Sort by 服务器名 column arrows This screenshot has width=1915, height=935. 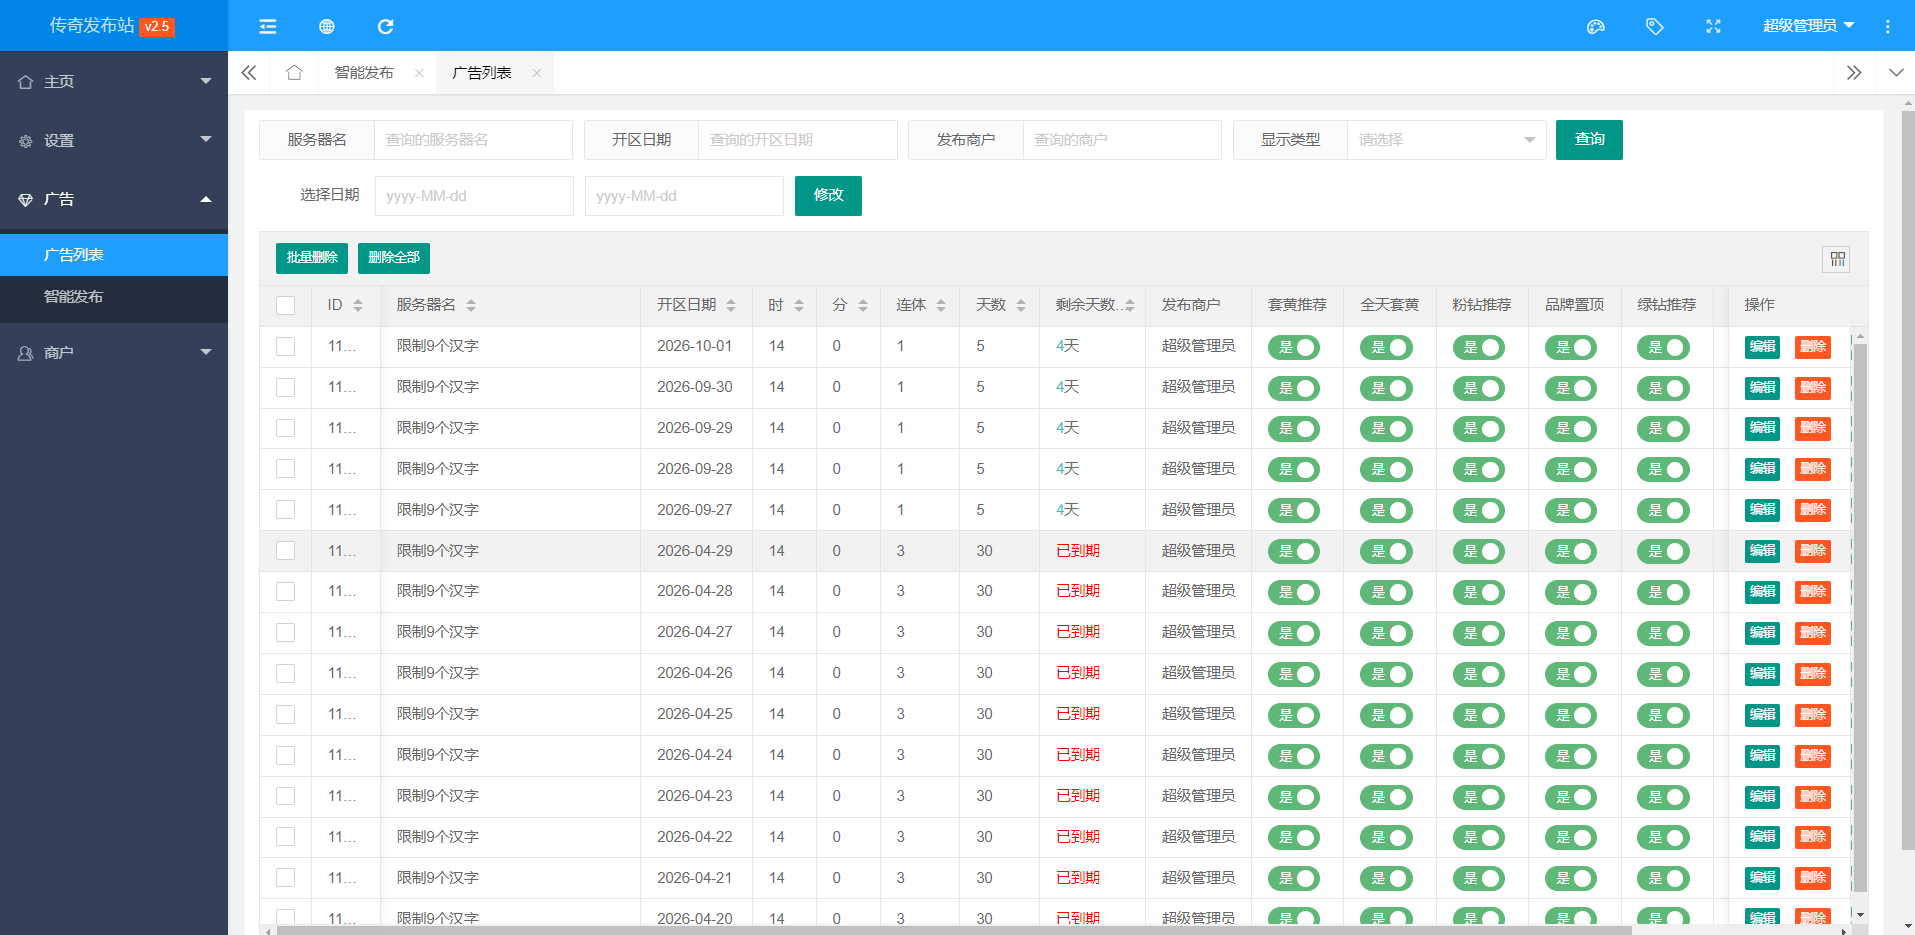tap(471, 306)
